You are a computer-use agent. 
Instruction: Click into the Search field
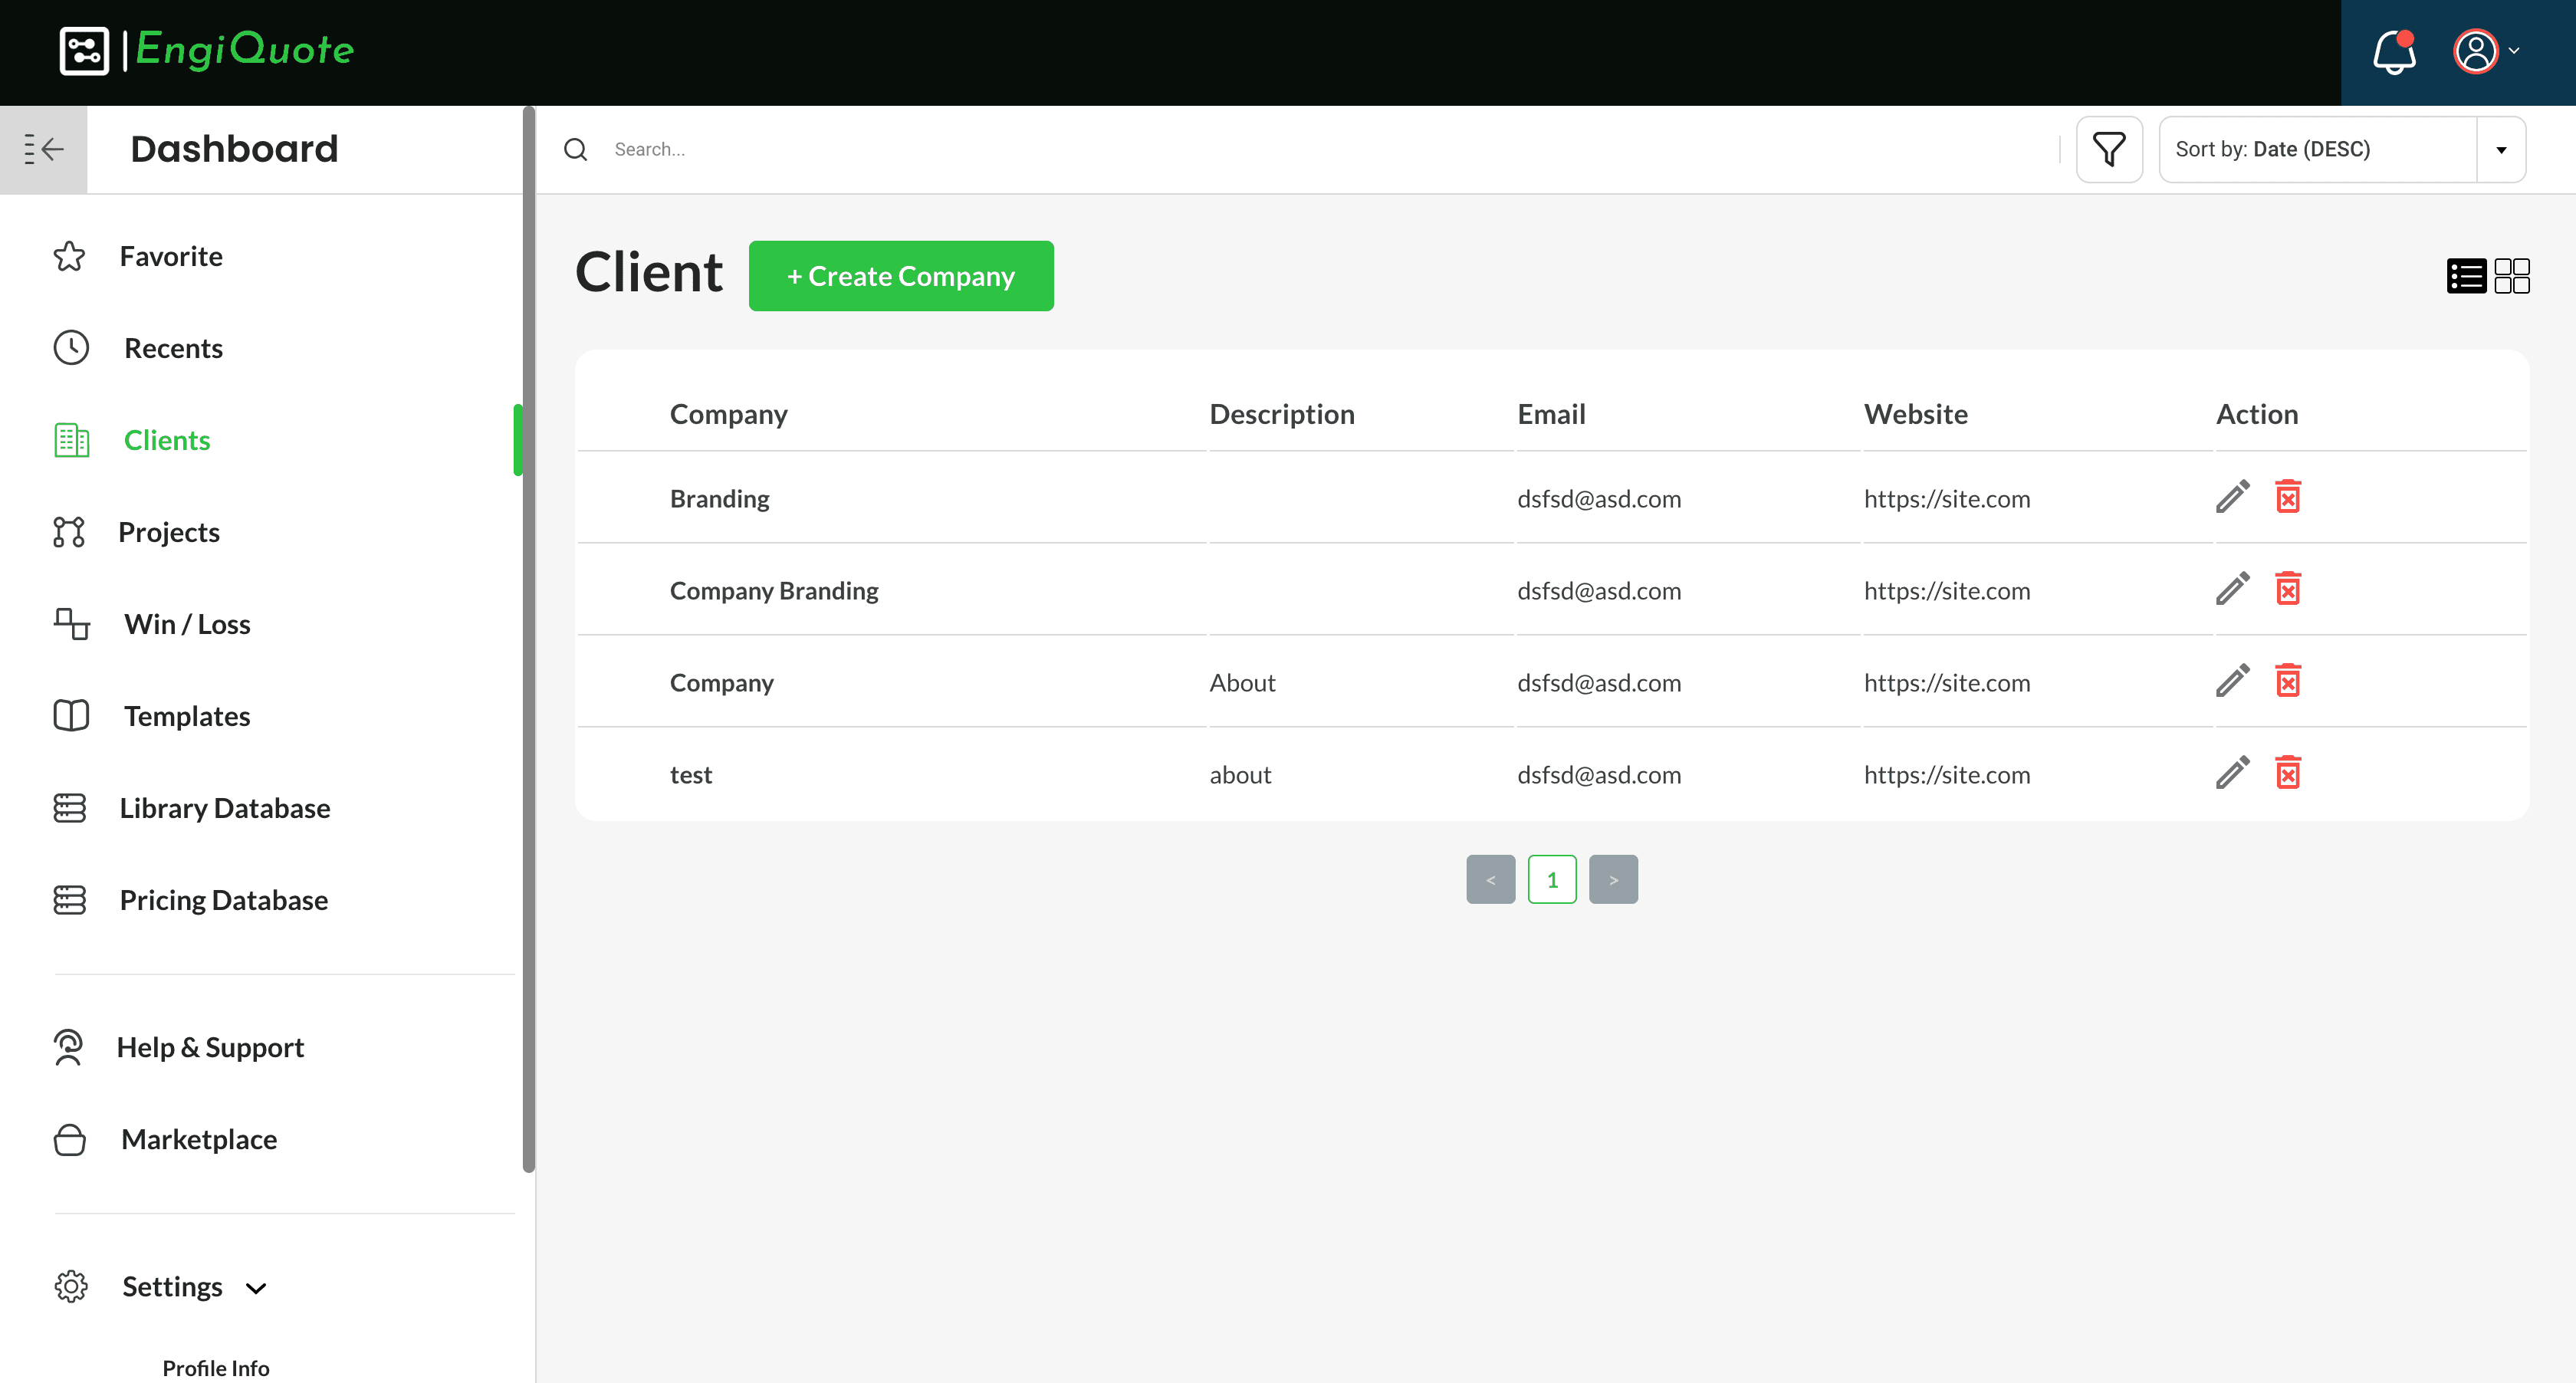pyautogui.click(x=1300, y=150)
